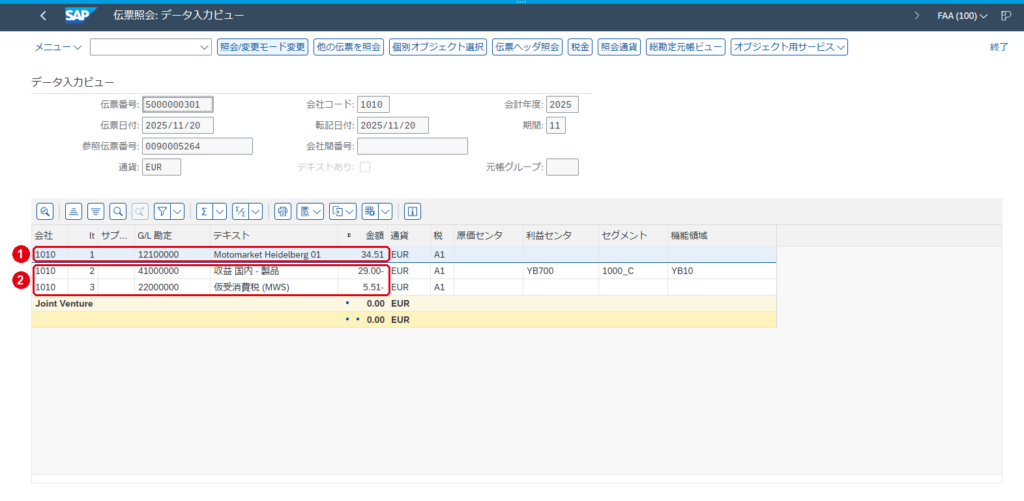Click the 伝票番号 field 5000000301

click(x=178, y=105)
